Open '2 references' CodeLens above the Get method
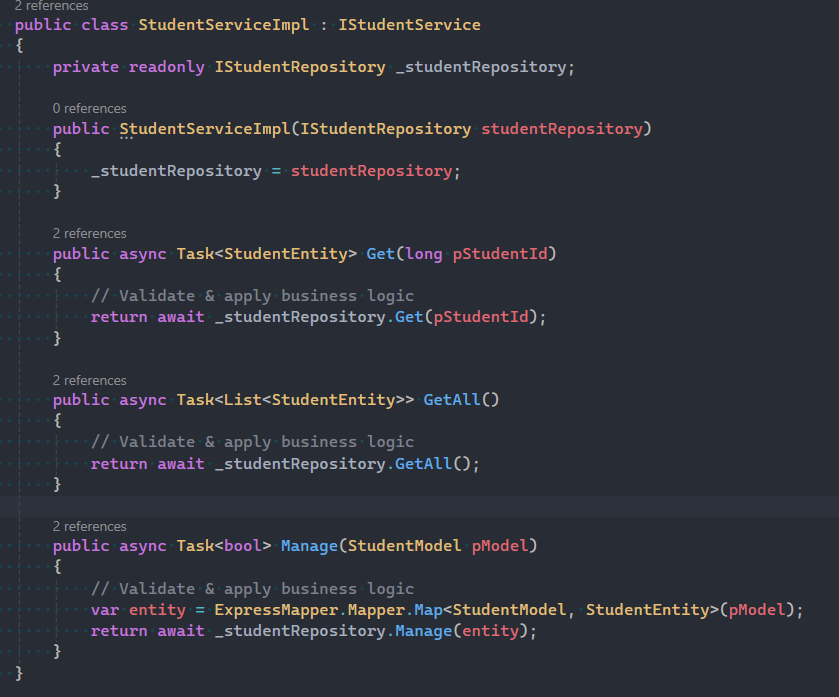 [89, 234]
